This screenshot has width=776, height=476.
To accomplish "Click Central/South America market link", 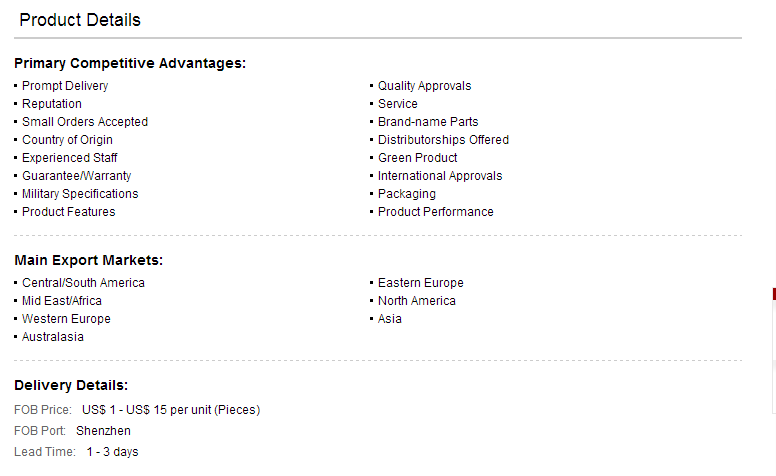I will pyautogui.click(x=83, y=283).
